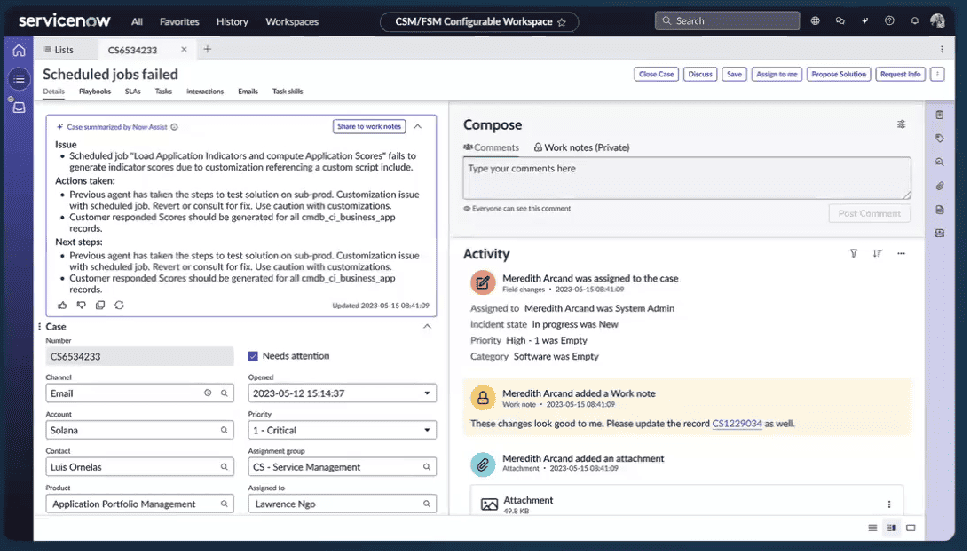Look up the Contact field search icon
The image size is (967, 551).
224,467
